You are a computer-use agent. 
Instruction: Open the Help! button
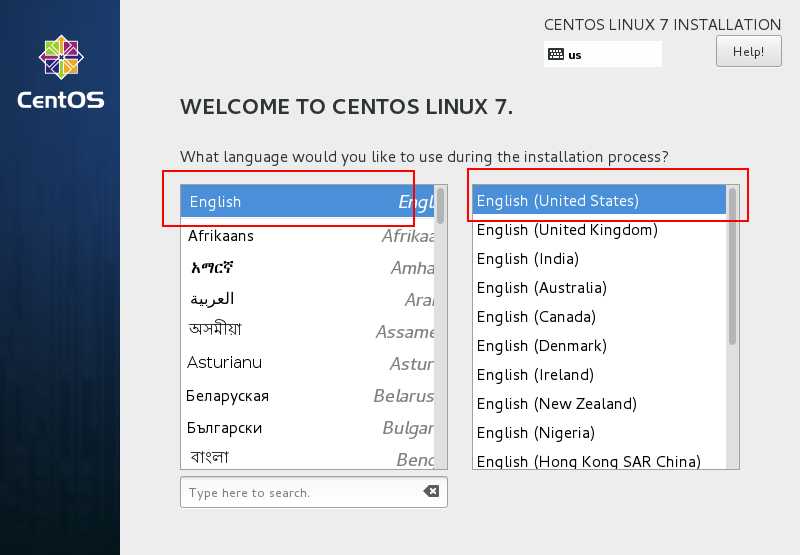748,51
